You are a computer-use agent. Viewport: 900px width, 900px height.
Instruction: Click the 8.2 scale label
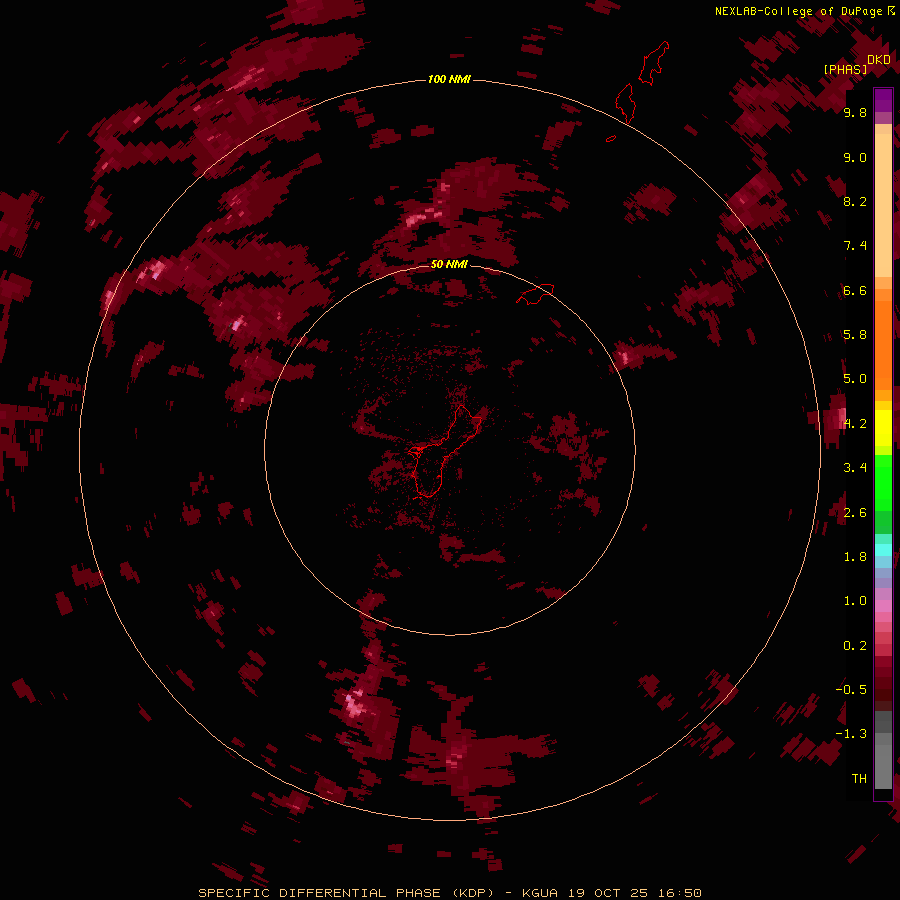click(x=855, y=201)
